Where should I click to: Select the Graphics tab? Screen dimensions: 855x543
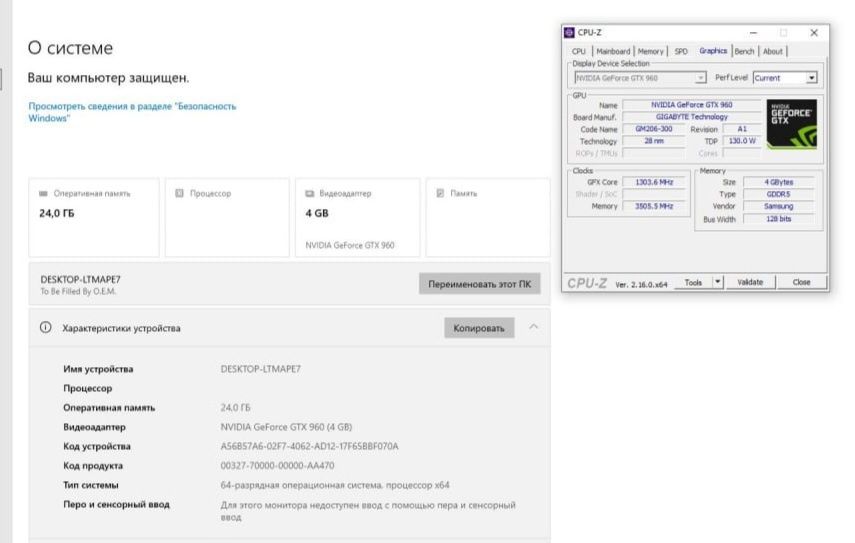[x=713, y=51]
